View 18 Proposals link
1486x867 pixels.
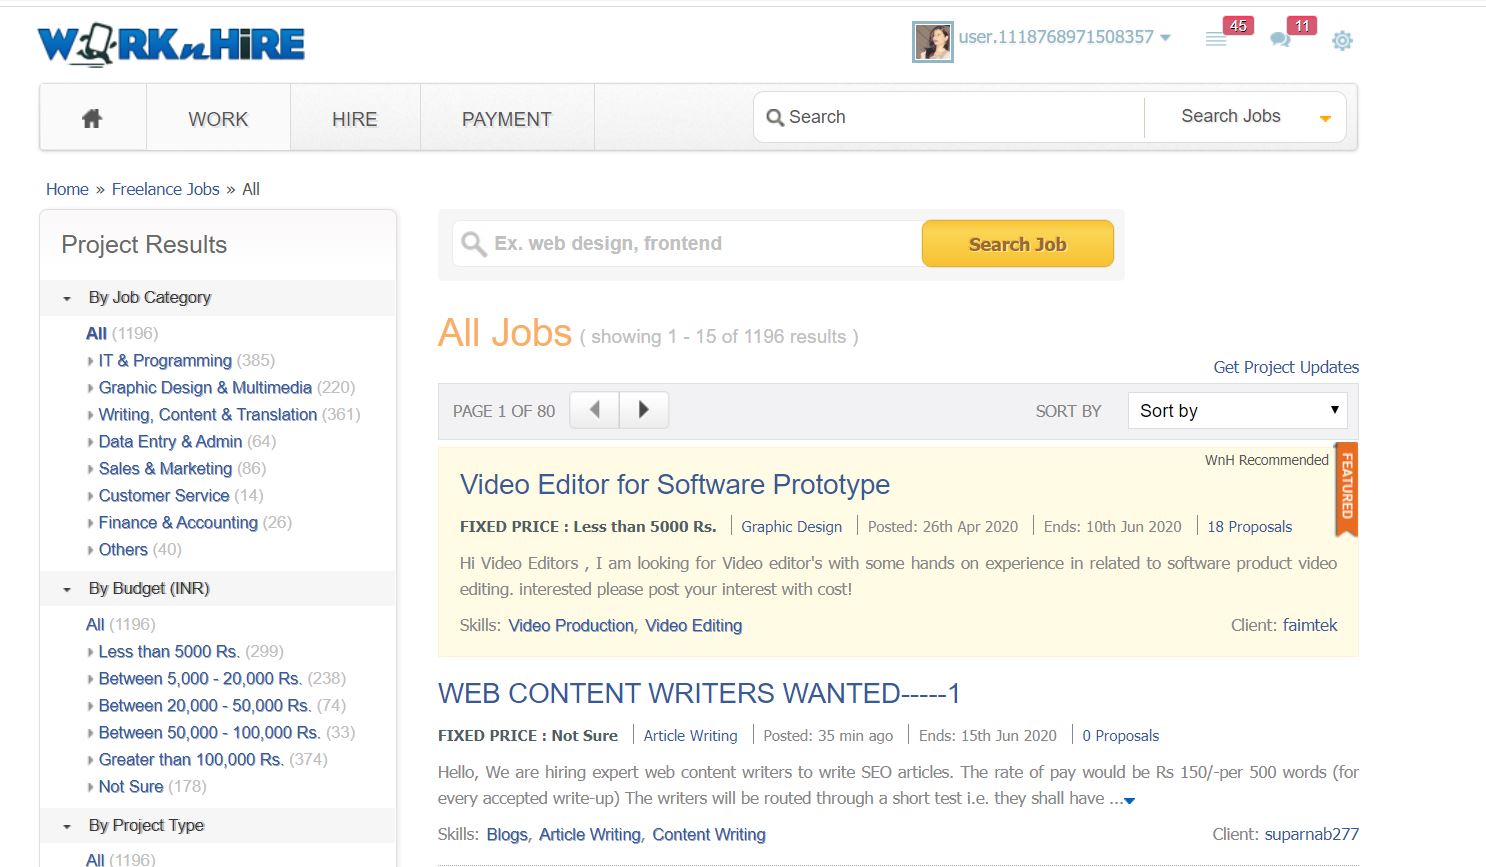pyautogui.click(x=1250, y=526)
